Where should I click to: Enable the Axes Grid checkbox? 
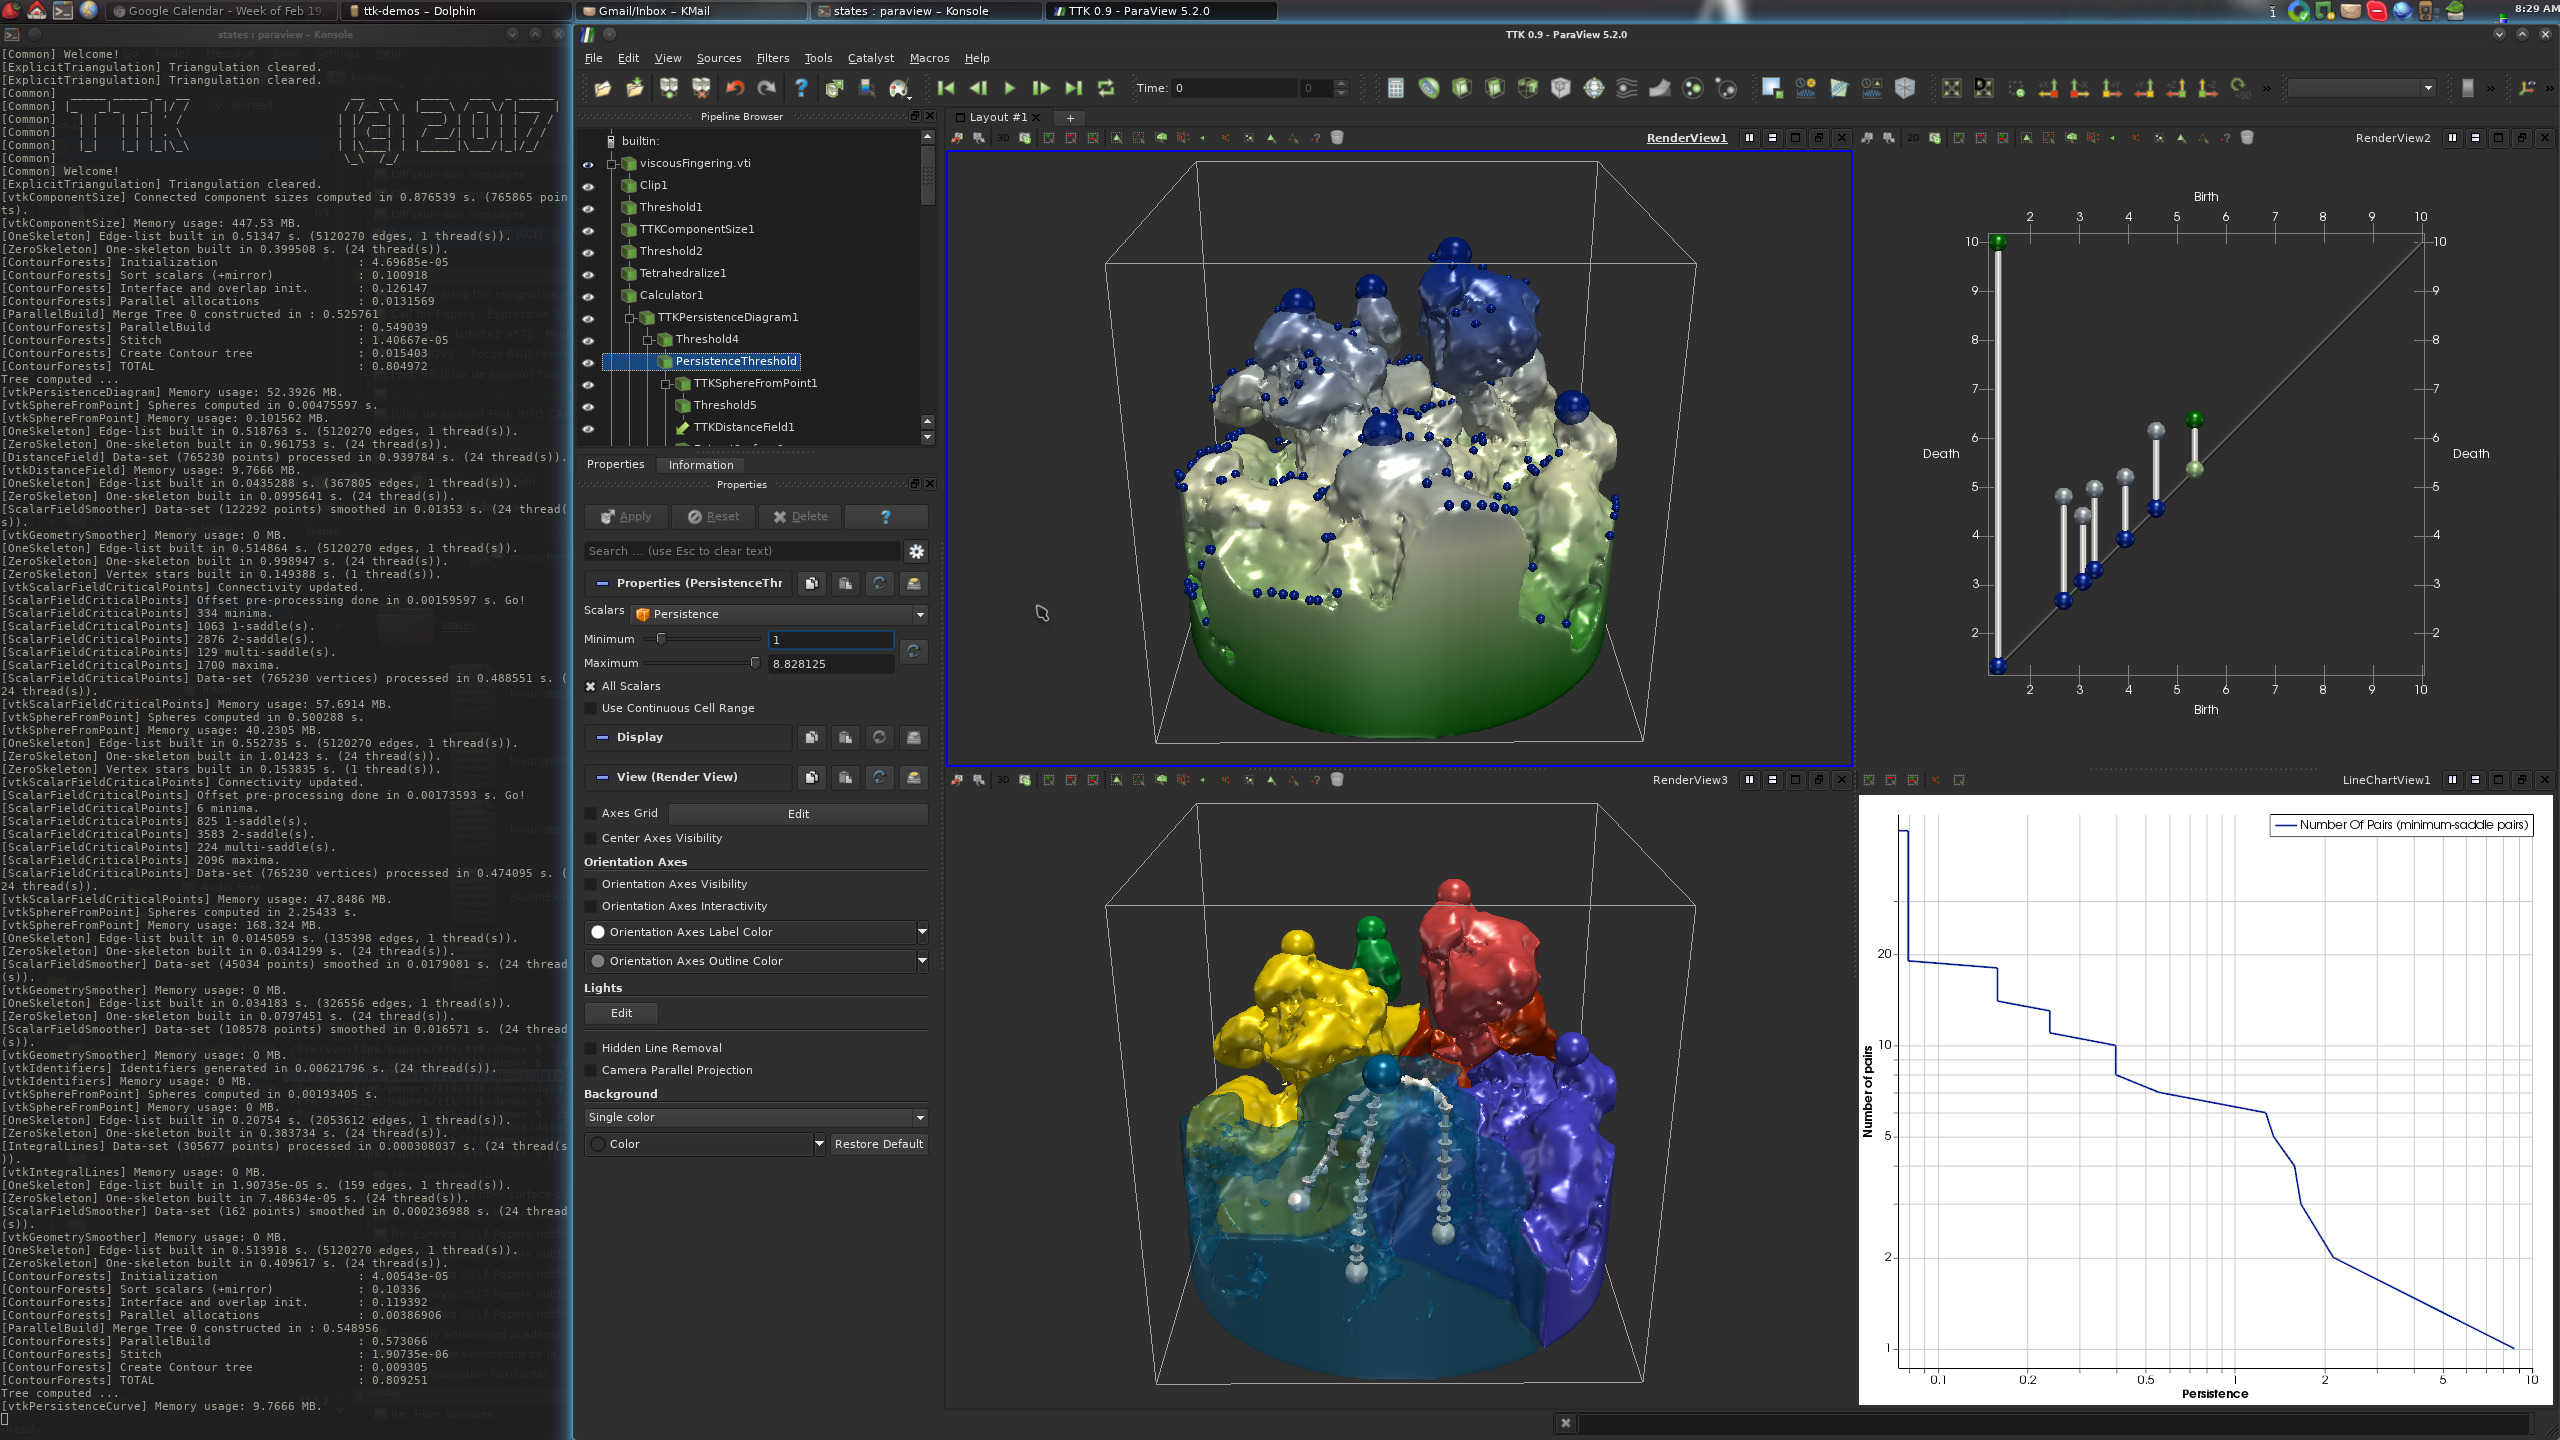[x=591, y=814]
